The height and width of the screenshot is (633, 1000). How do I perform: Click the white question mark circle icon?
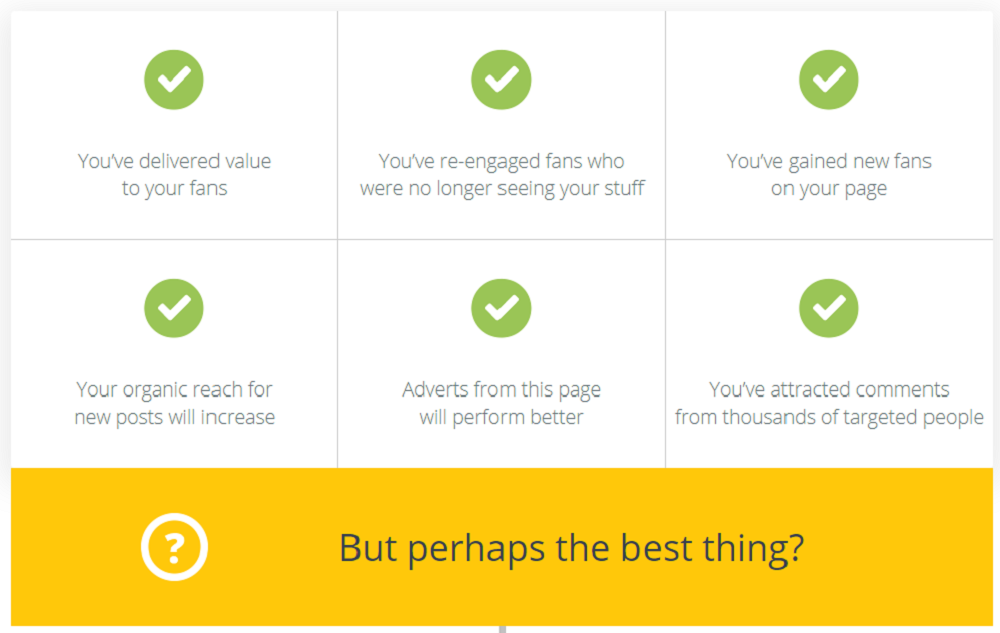[x=174, y=547]
